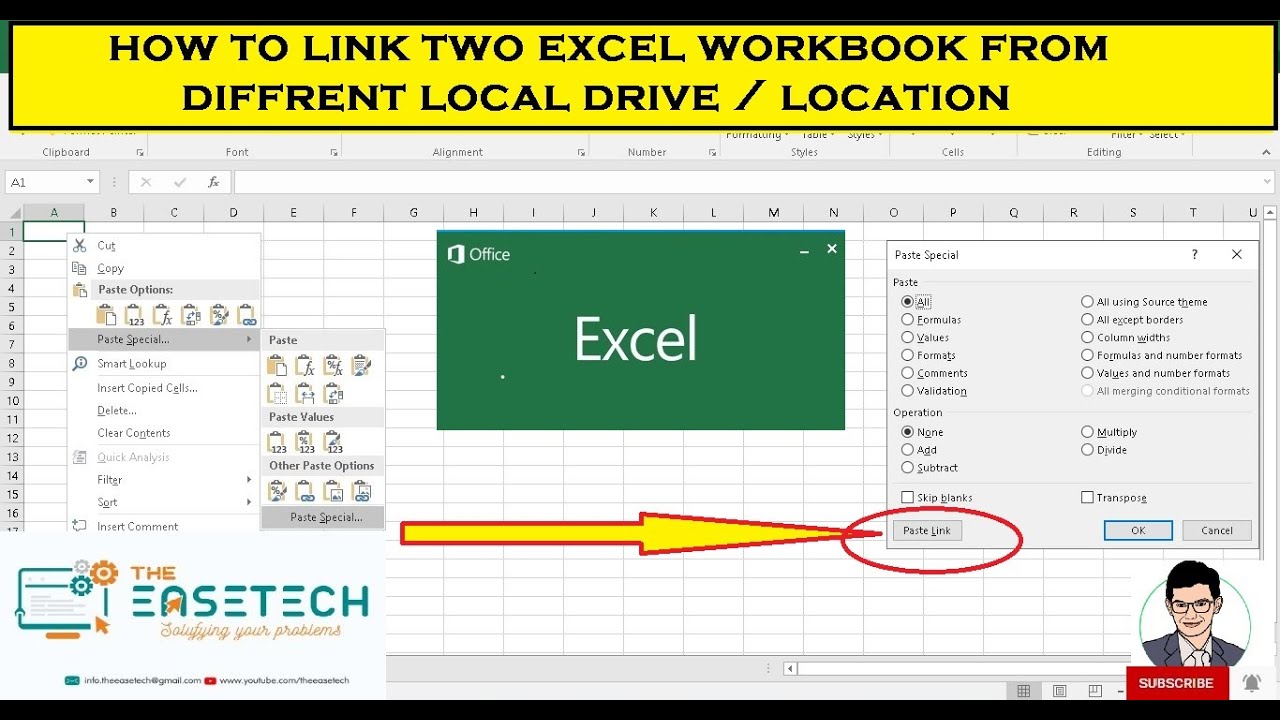This screenshot has height=720, width=1280.
Task: Select the All radio button
Action: coord(907,301)
